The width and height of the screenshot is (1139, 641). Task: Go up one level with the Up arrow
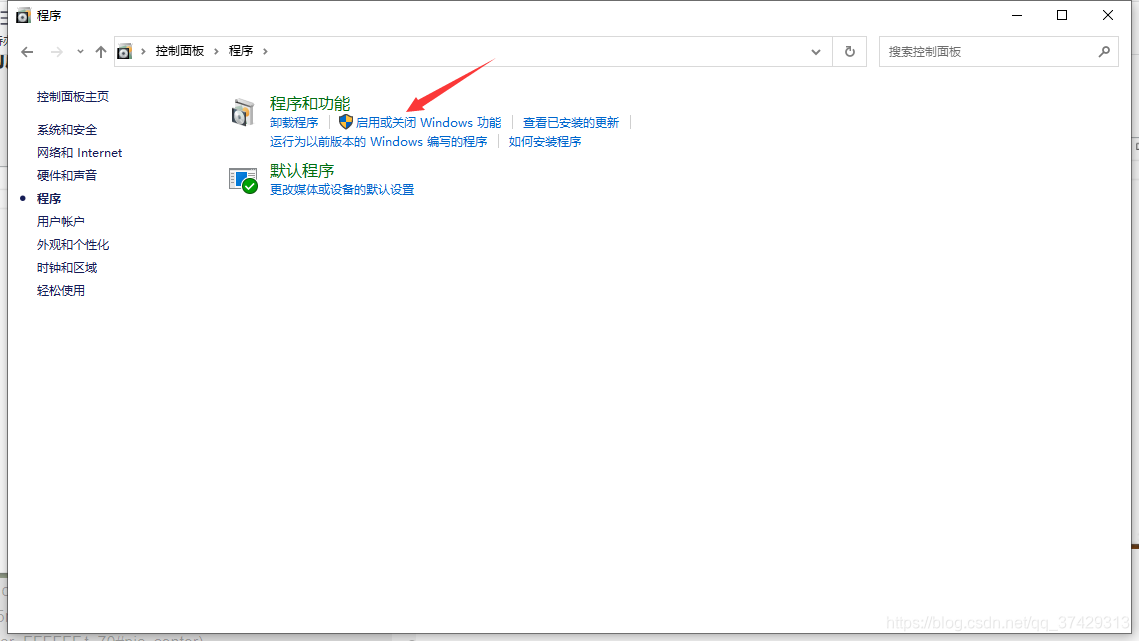101,52
